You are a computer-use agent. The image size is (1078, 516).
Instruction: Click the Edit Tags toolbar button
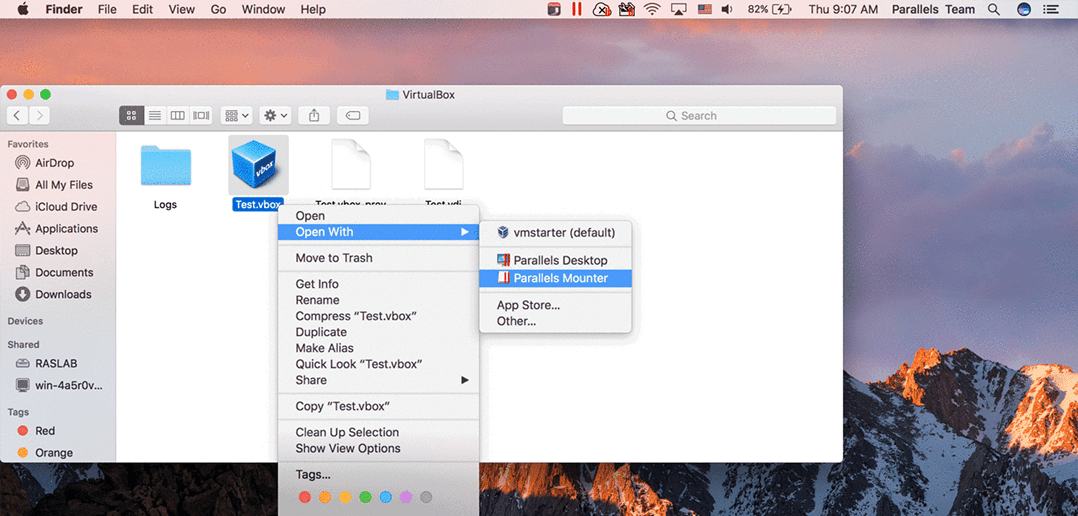(353, 115)
